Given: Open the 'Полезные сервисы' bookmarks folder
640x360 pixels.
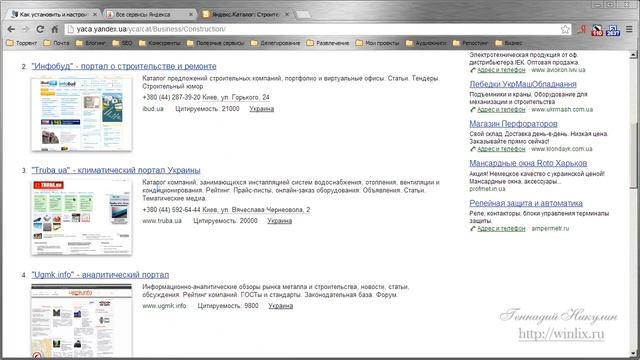Looking at the screenshot, I should tap(216, 43).
